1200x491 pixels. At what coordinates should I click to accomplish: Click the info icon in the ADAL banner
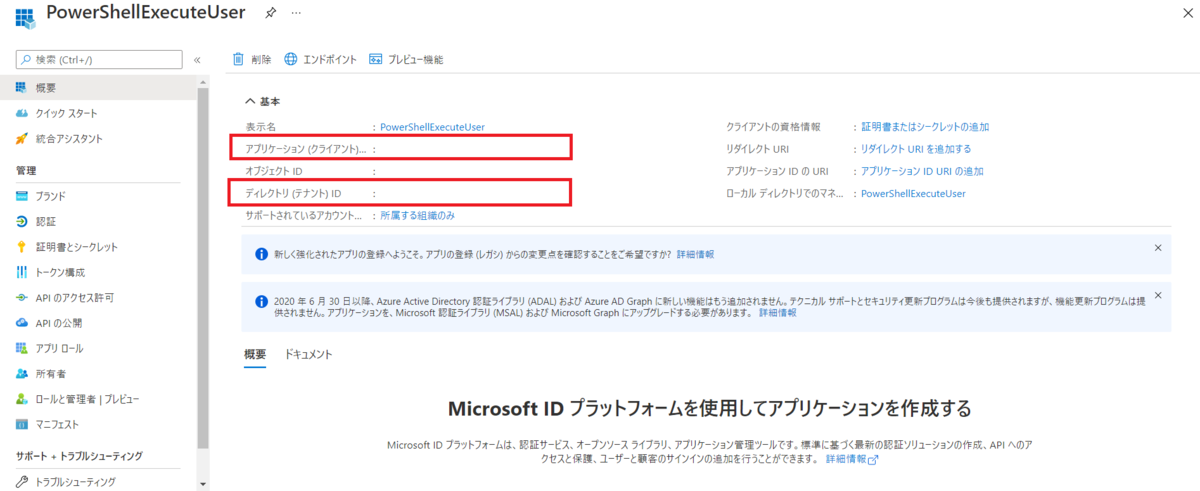[x=261, y=300]
